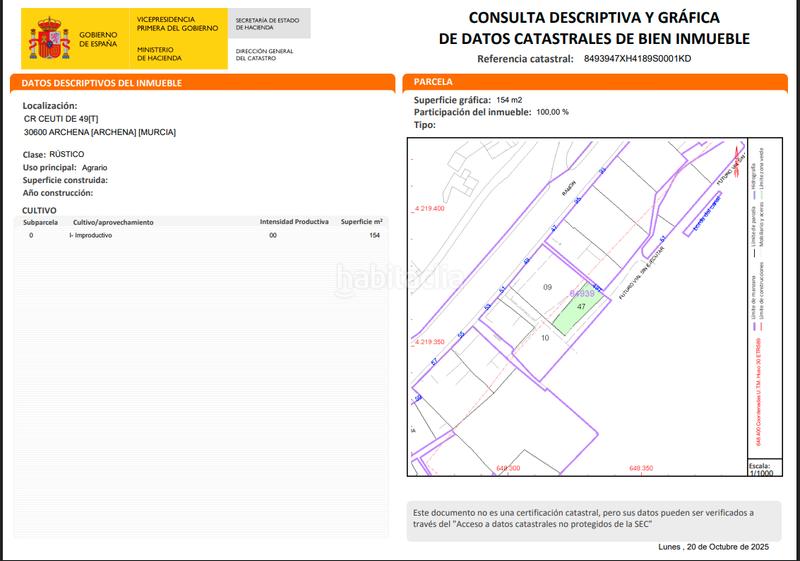The image size is (800, 561).
Task: Click the habitaclia watermark on the document
Action: tap(394, 276)
